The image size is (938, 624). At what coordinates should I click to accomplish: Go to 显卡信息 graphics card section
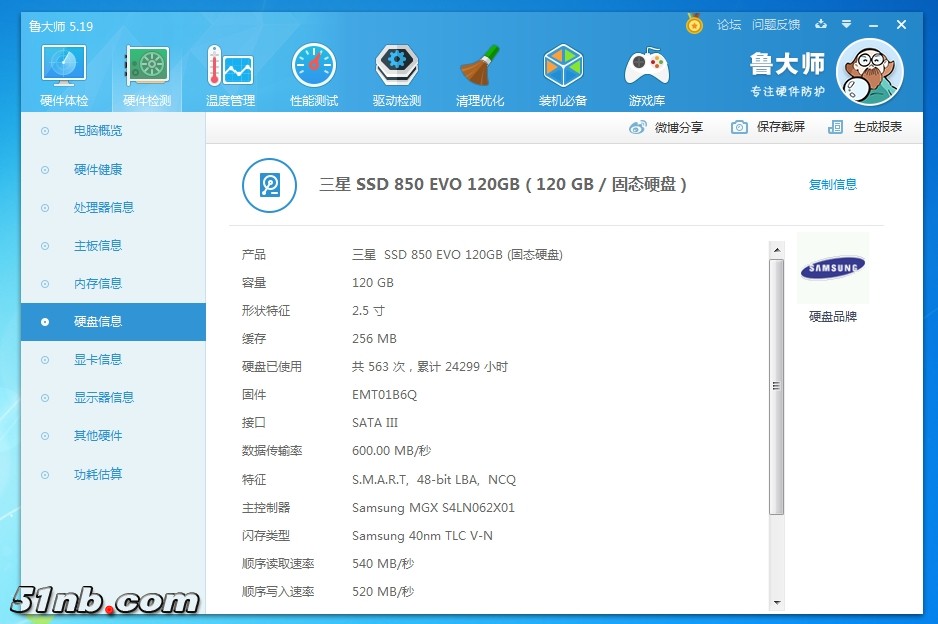(x=98, y=360)
